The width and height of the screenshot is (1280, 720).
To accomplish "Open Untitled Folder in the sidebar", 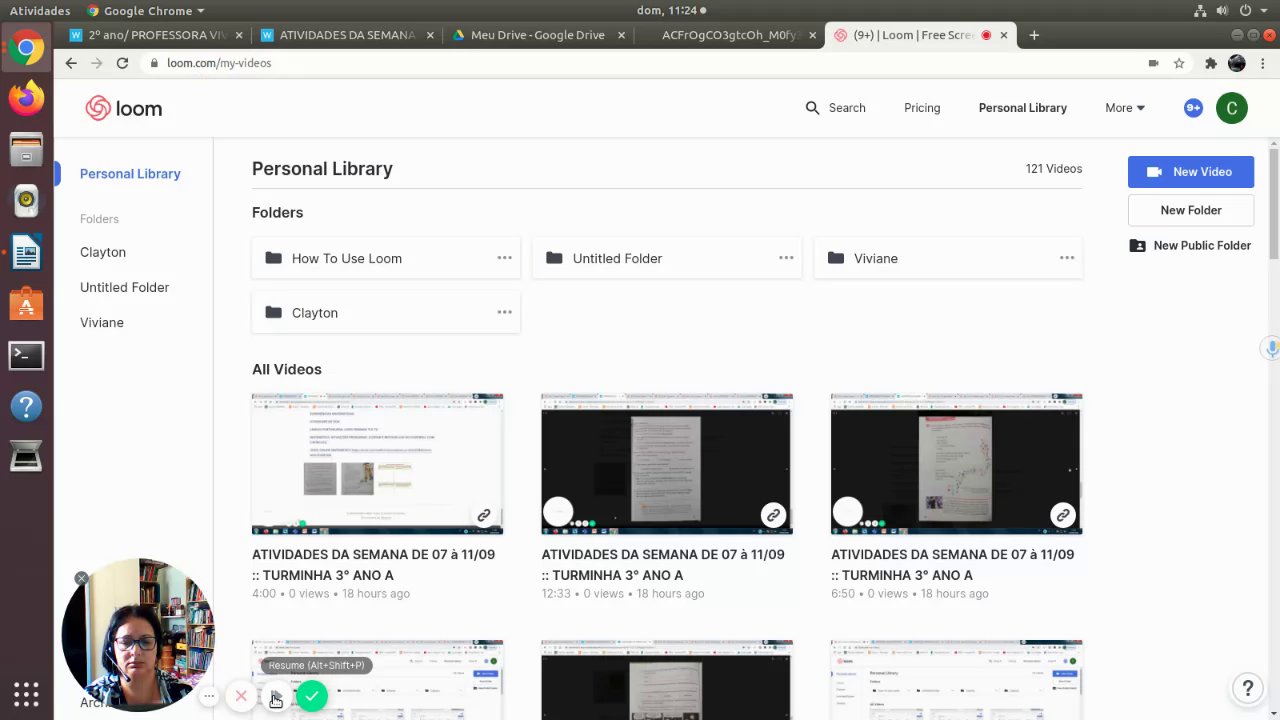I will pyautogui.click(x=124, y=287).
